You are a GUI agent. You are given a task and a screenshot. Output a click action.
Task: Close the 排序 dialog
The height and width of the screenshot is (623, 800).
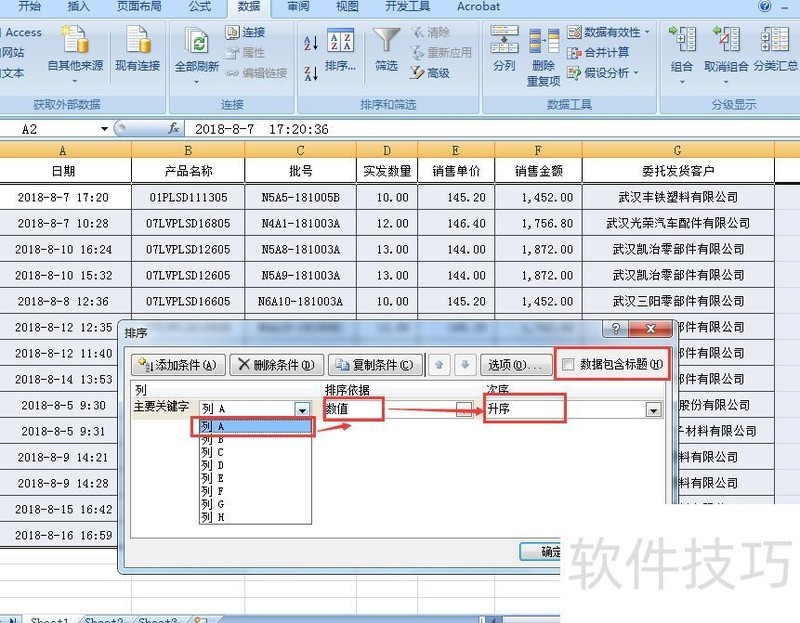tap(651, 329)
